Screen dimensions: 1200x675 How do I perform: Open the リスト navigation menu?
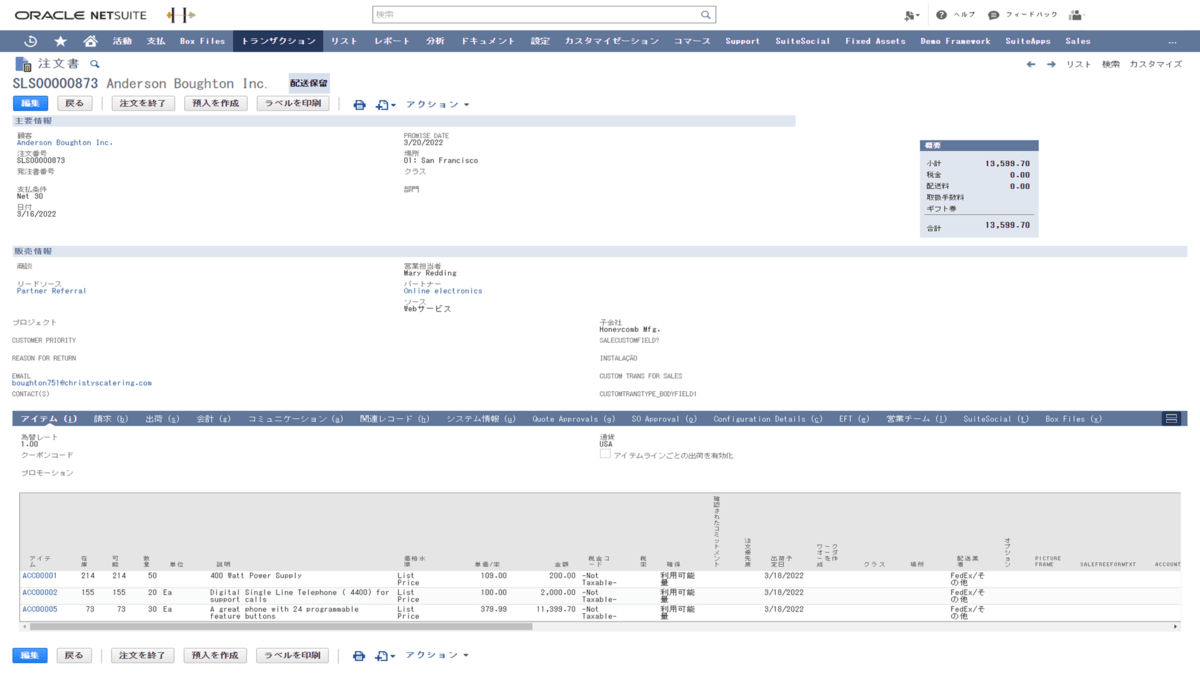(344, 41)
